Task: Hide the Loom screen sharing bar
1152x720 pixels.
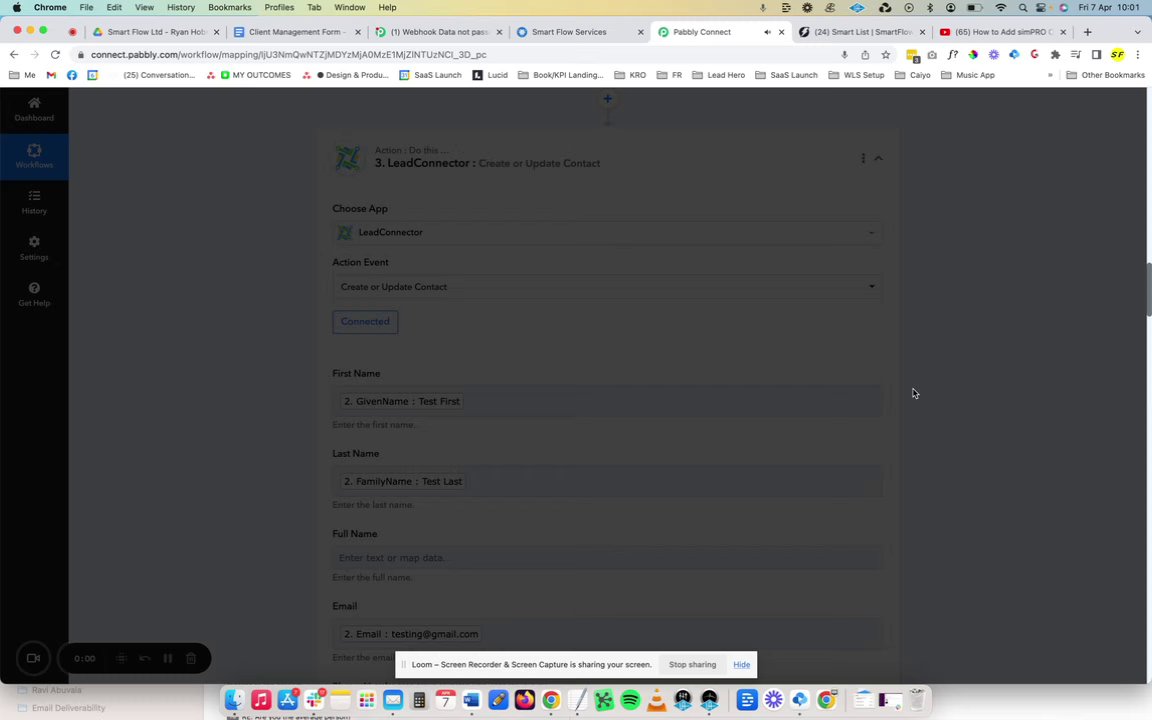Action: click(741, 664)
